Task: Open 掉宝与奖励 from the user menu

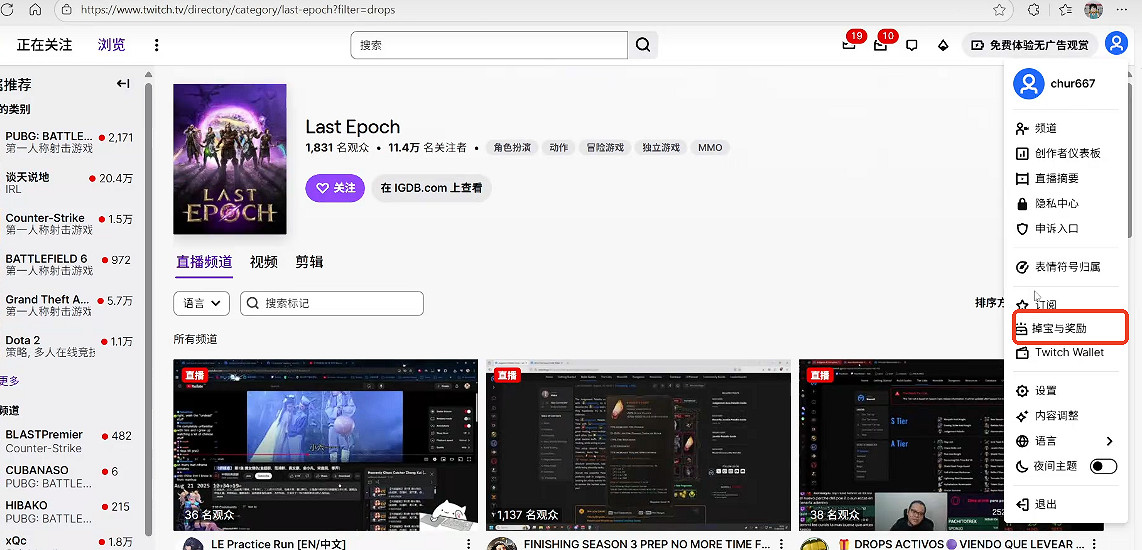Action: [1065, 328]
